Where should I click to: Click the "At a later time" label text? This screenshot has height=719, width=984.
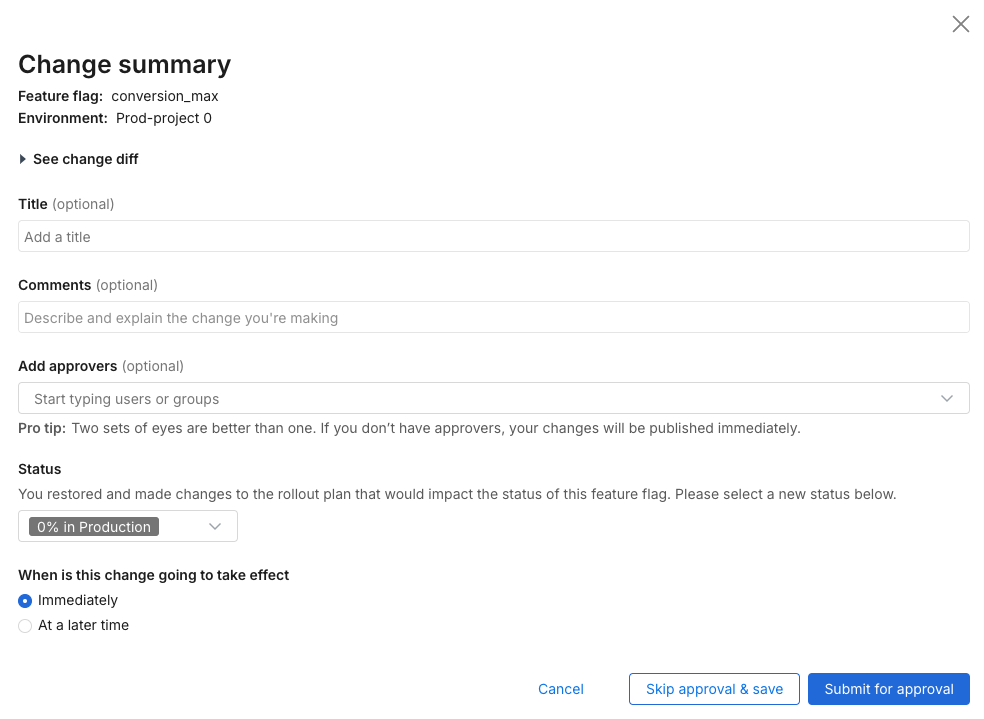coord(84,625)
